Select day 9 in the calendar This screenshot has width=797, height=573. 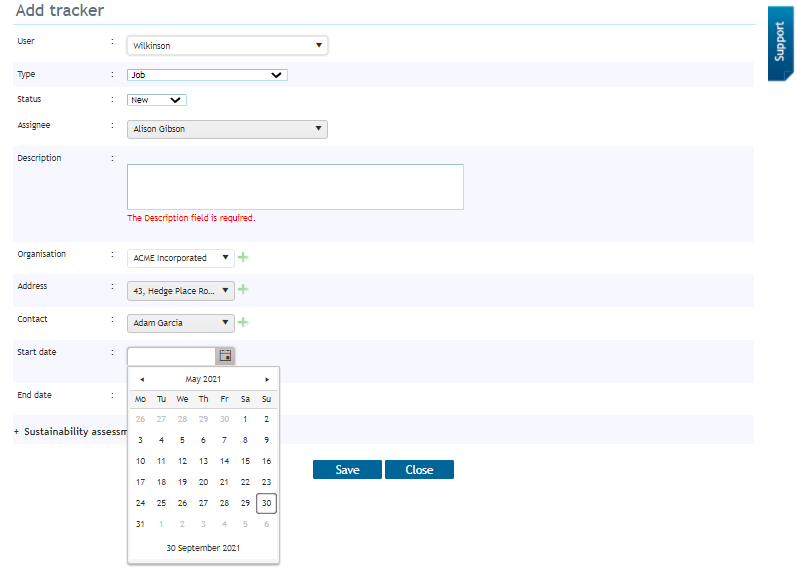click(x=266, y=440)
